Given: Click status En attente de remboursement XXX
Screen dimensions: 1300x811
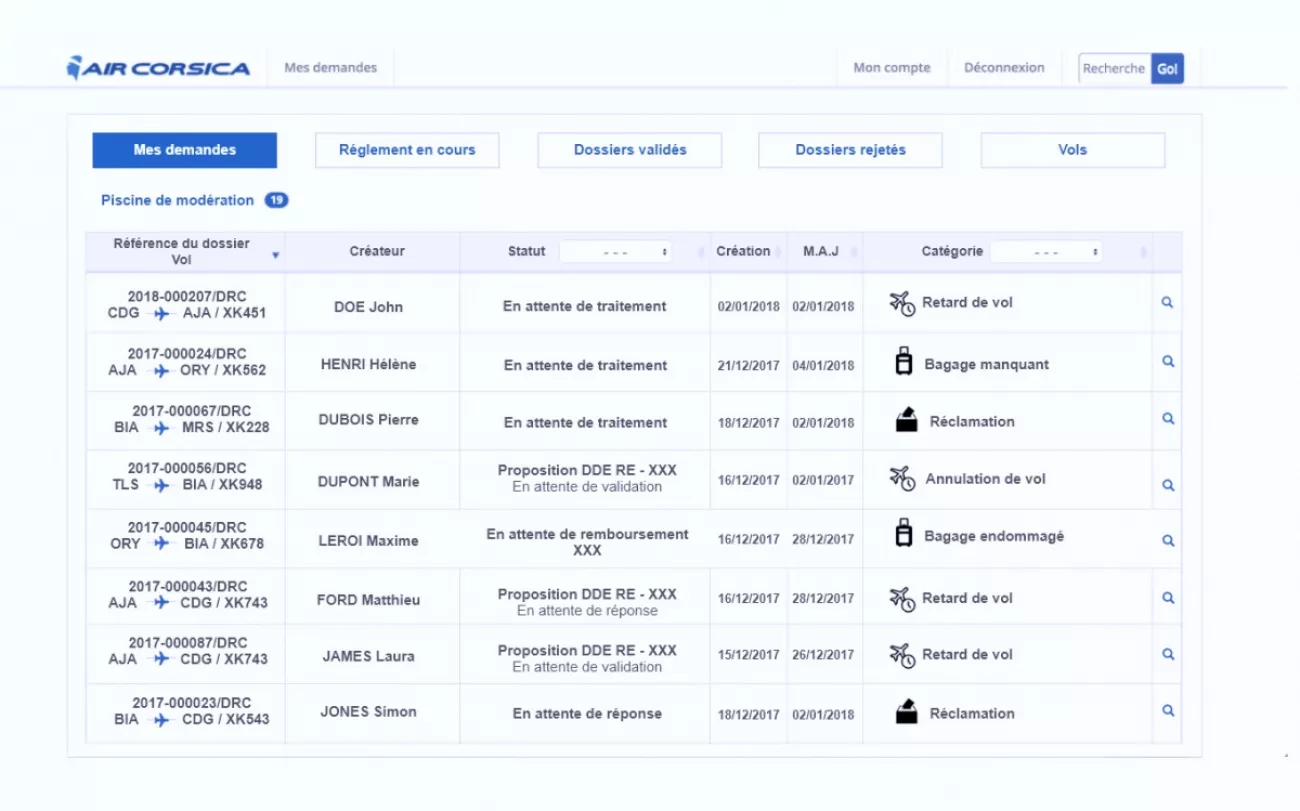Looking at the screenshot, I should [x=587, y=542].
